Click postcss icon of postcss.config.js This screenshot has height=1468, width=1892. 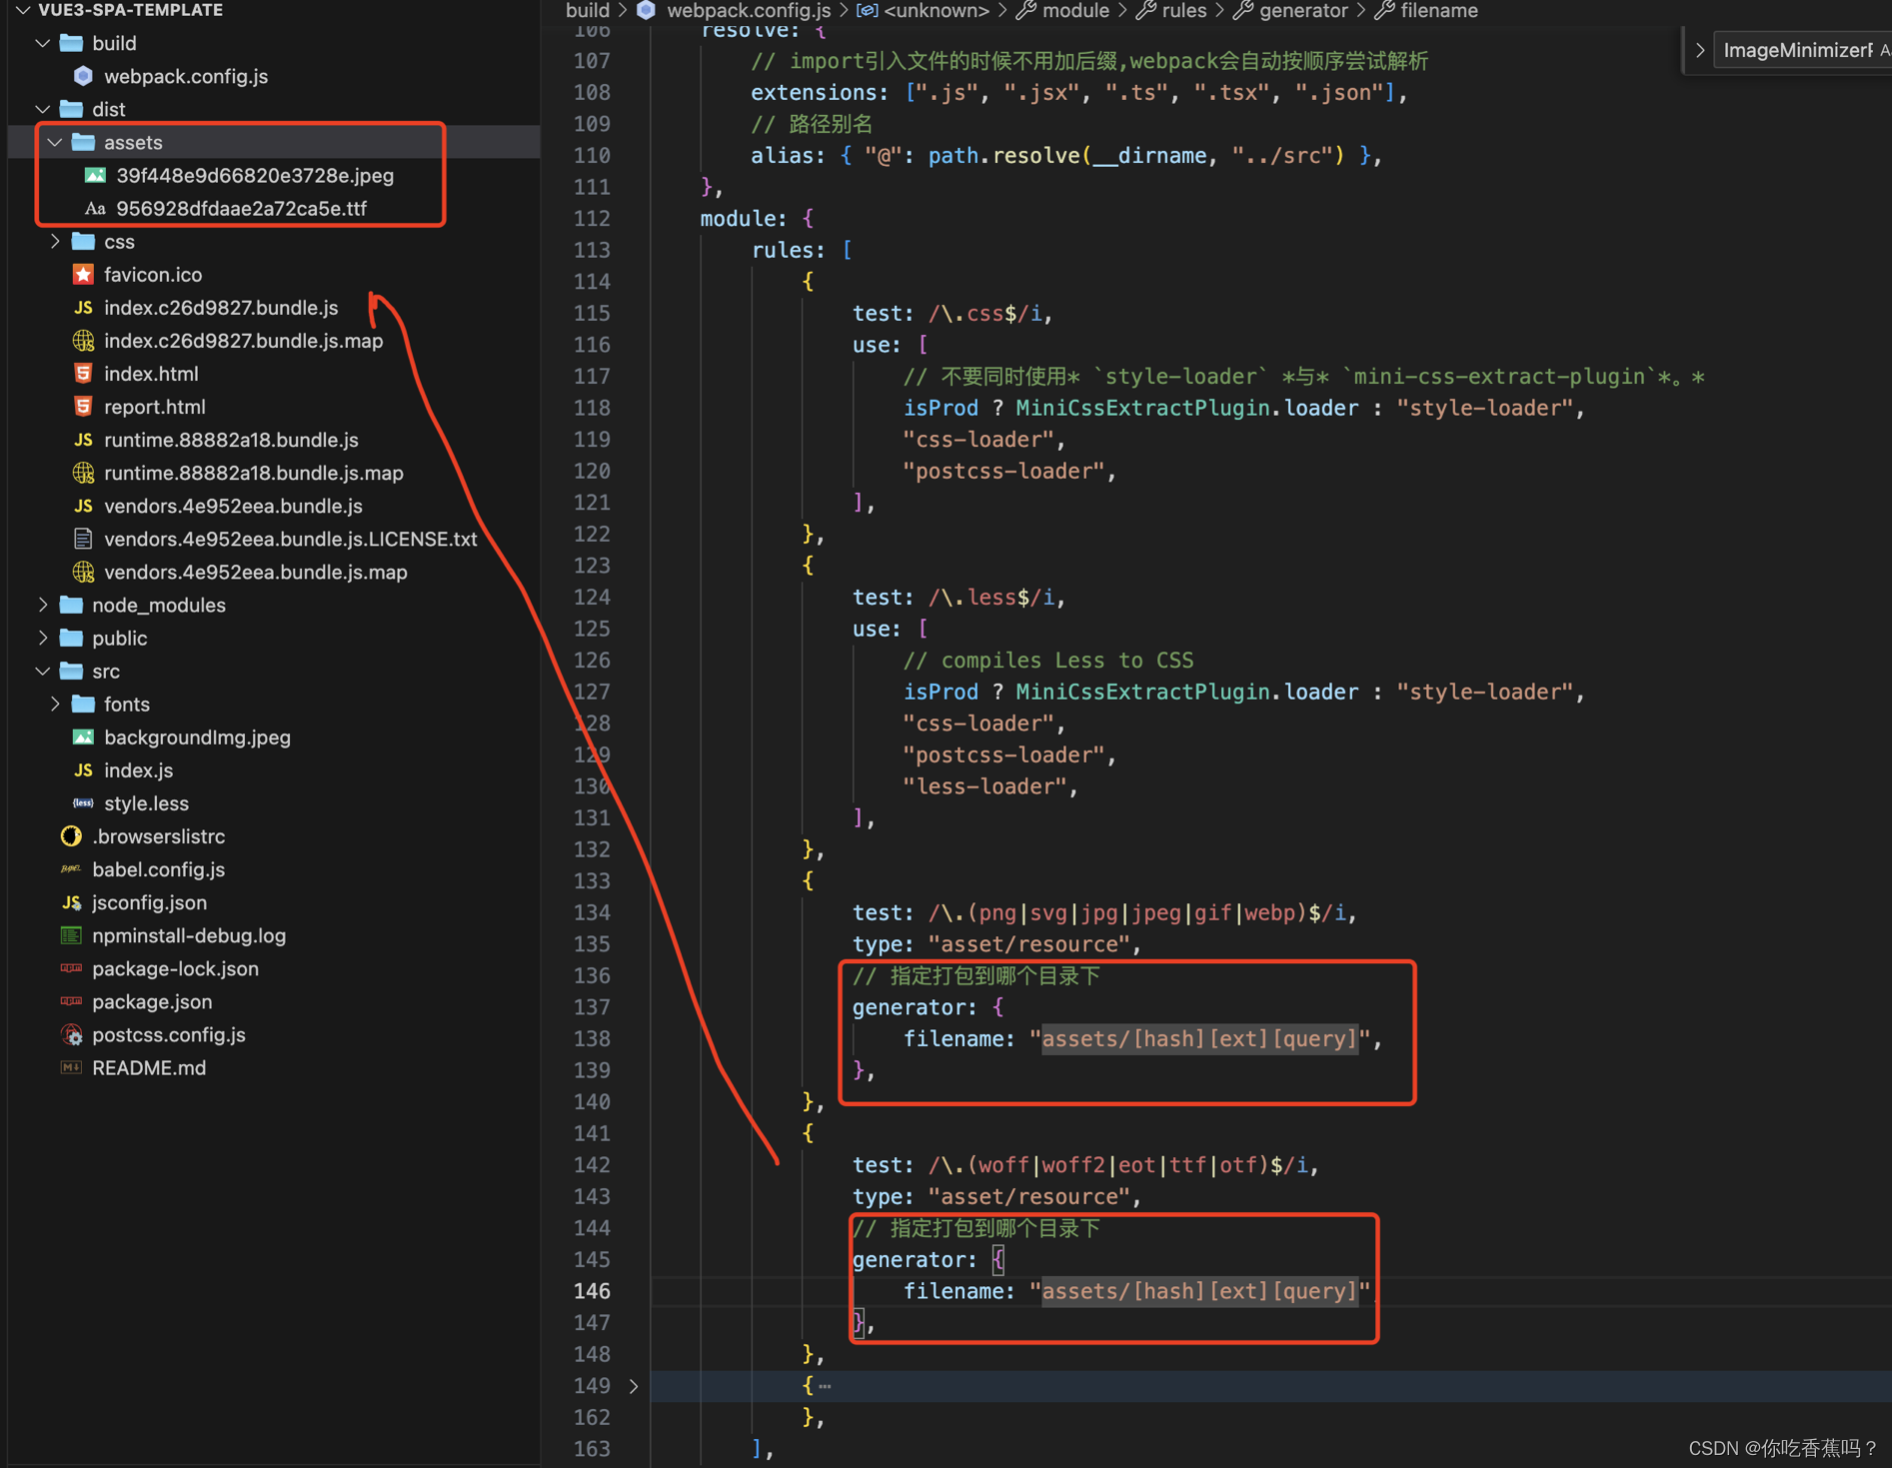click(72, 1034)
